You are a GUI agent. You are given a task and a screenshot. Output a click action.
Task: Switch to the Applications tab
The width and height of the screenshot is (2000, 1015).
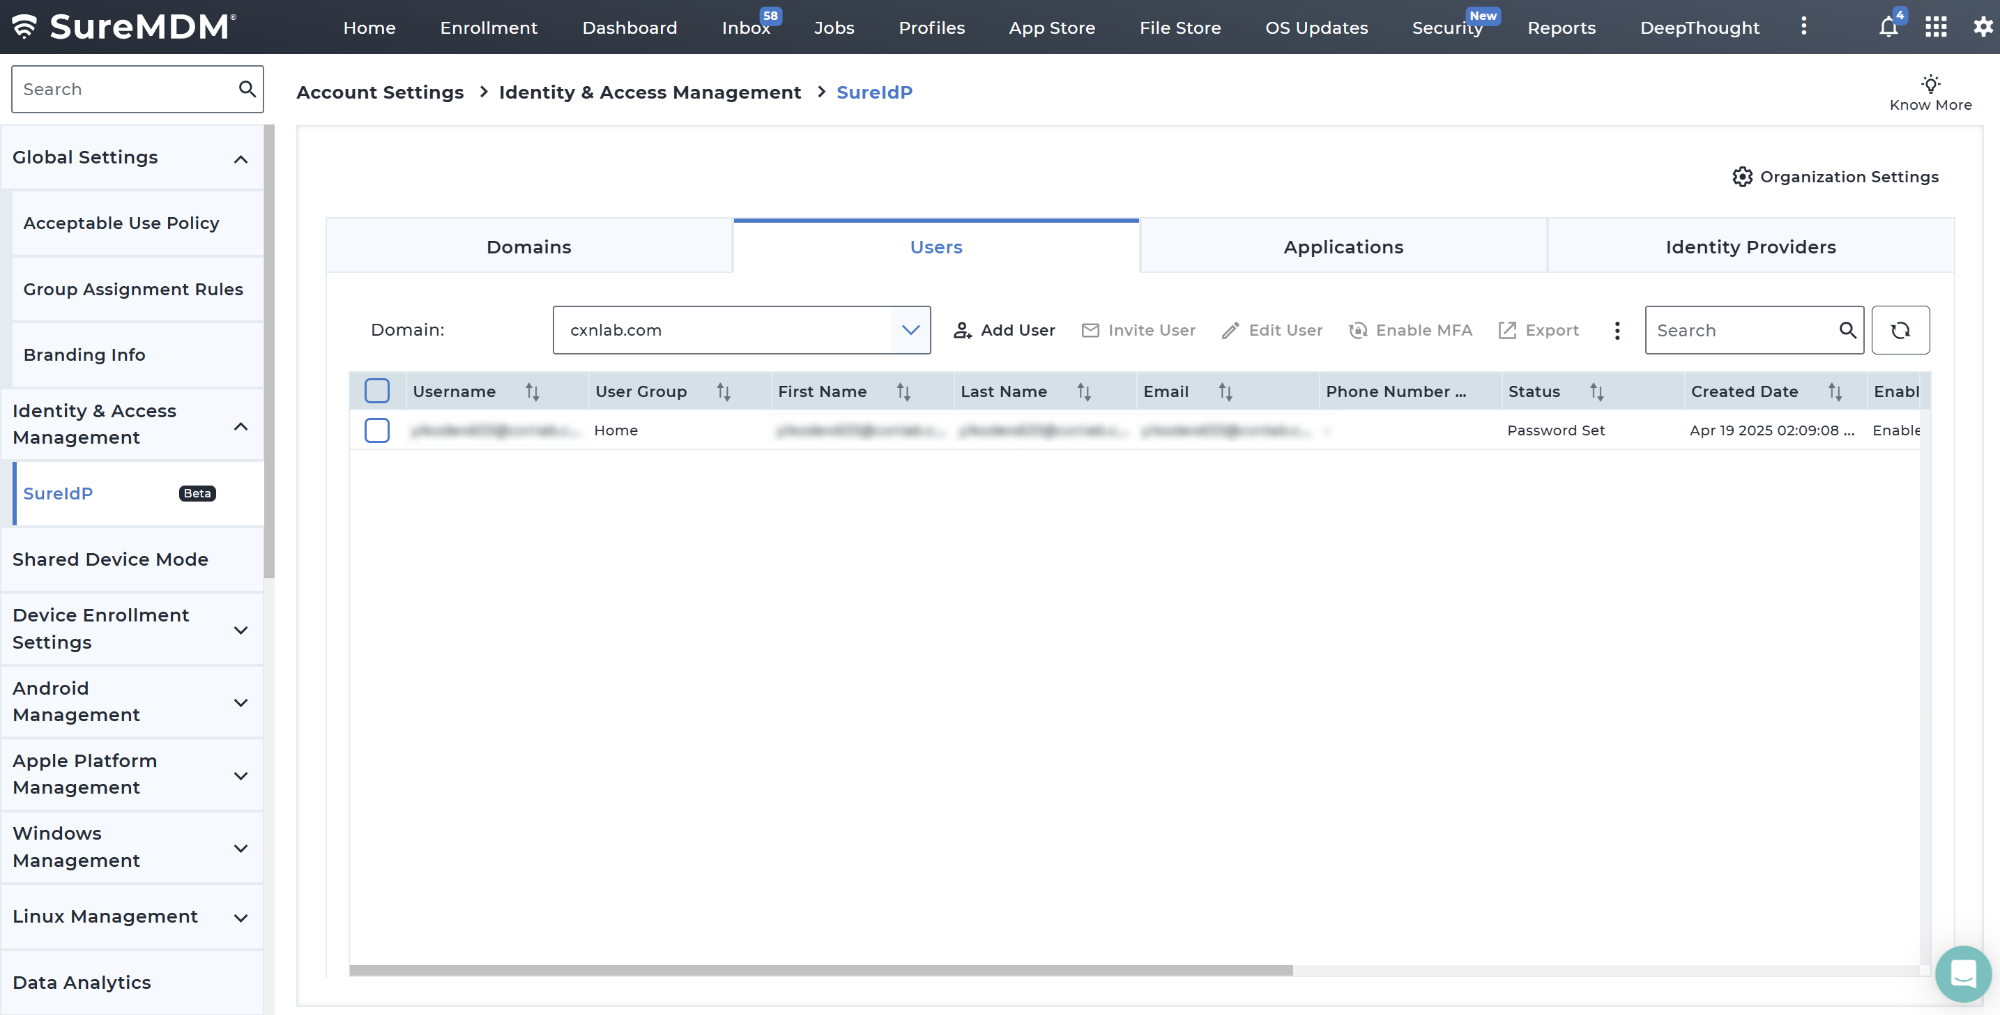click(x=1343, y=247)
